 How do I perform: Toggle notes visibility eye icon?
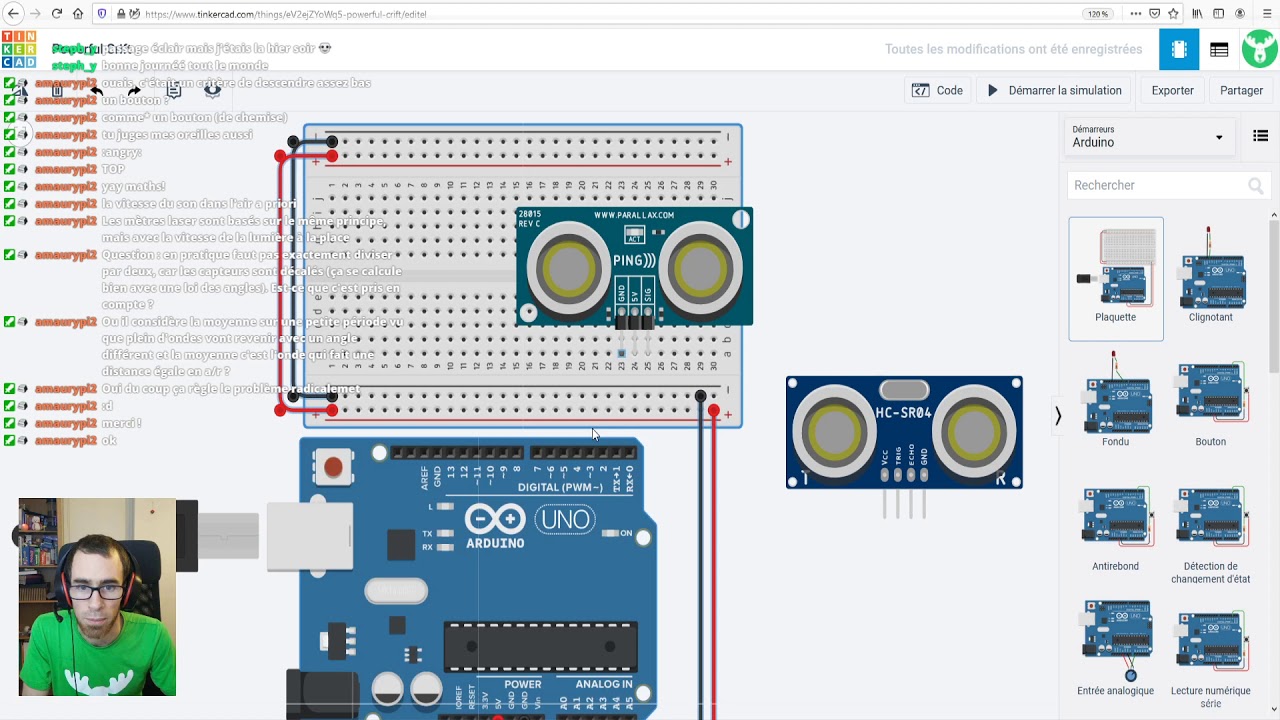click(212, 90)
